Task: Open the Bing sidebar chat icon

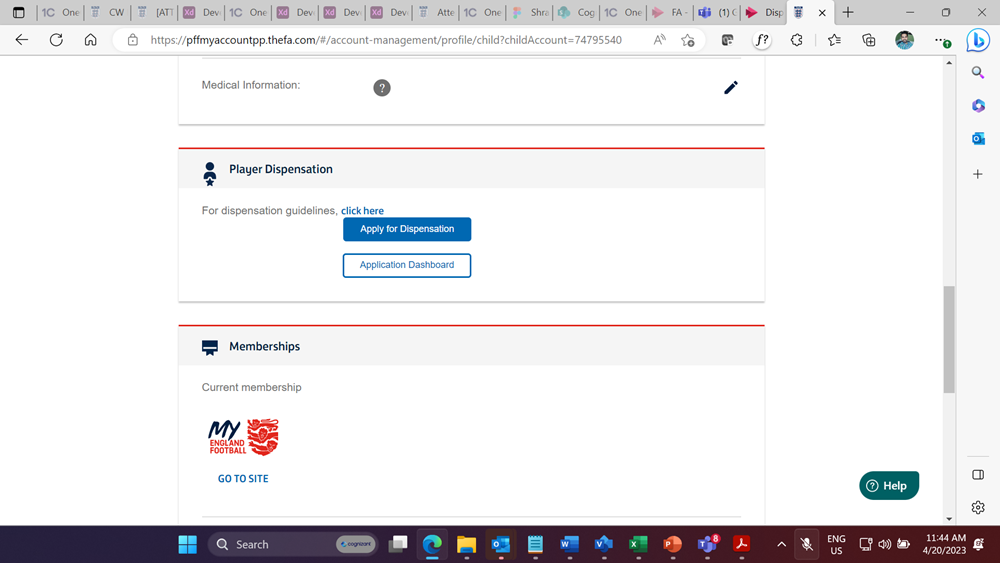Action: (977, 40)
